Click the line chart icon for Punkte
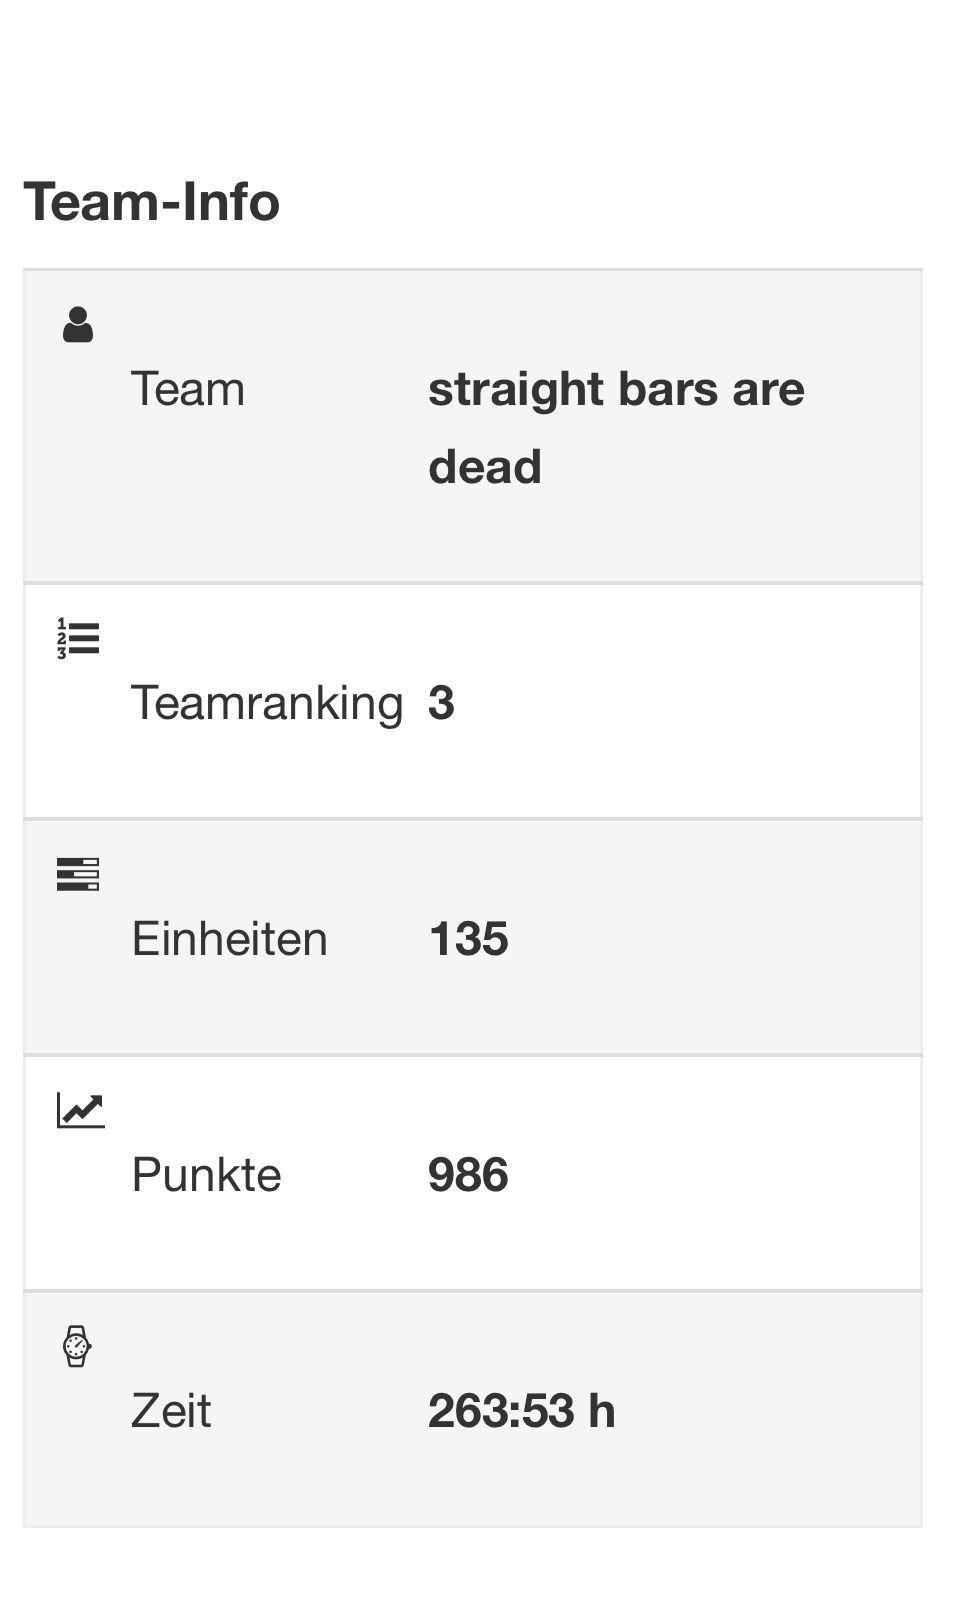Image resolution: width=953 pixels, height=1599 pixels. 81,1110
